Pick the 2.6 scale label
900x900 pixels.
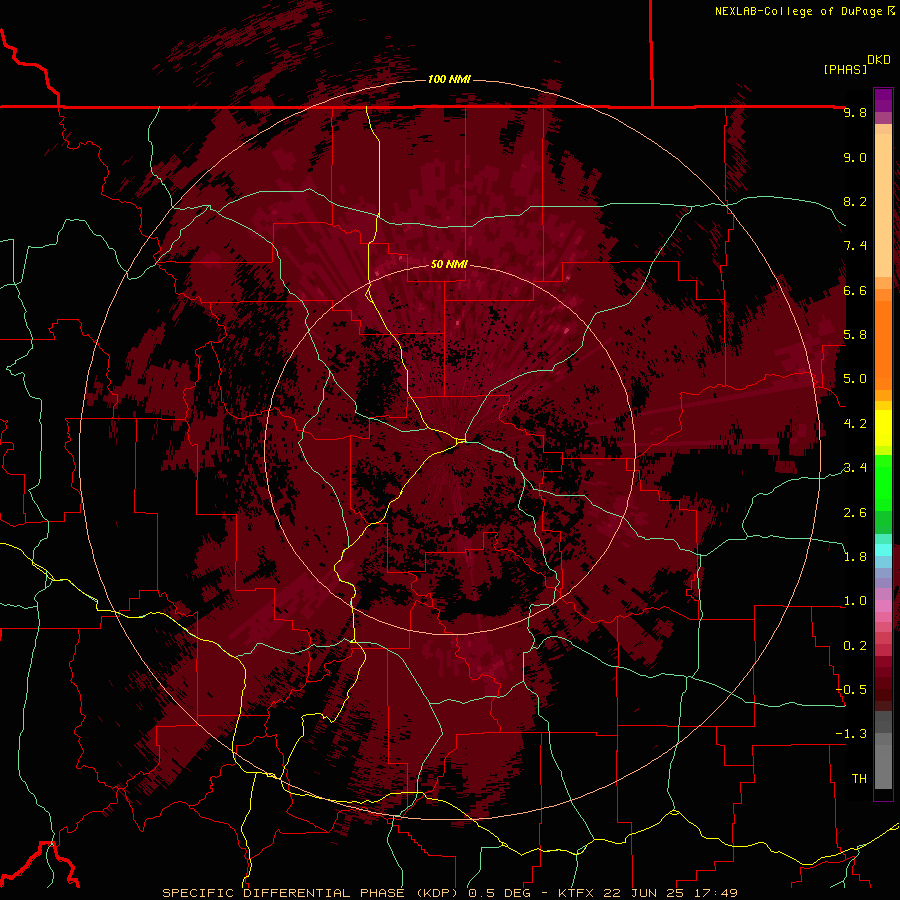pos(855,513)
